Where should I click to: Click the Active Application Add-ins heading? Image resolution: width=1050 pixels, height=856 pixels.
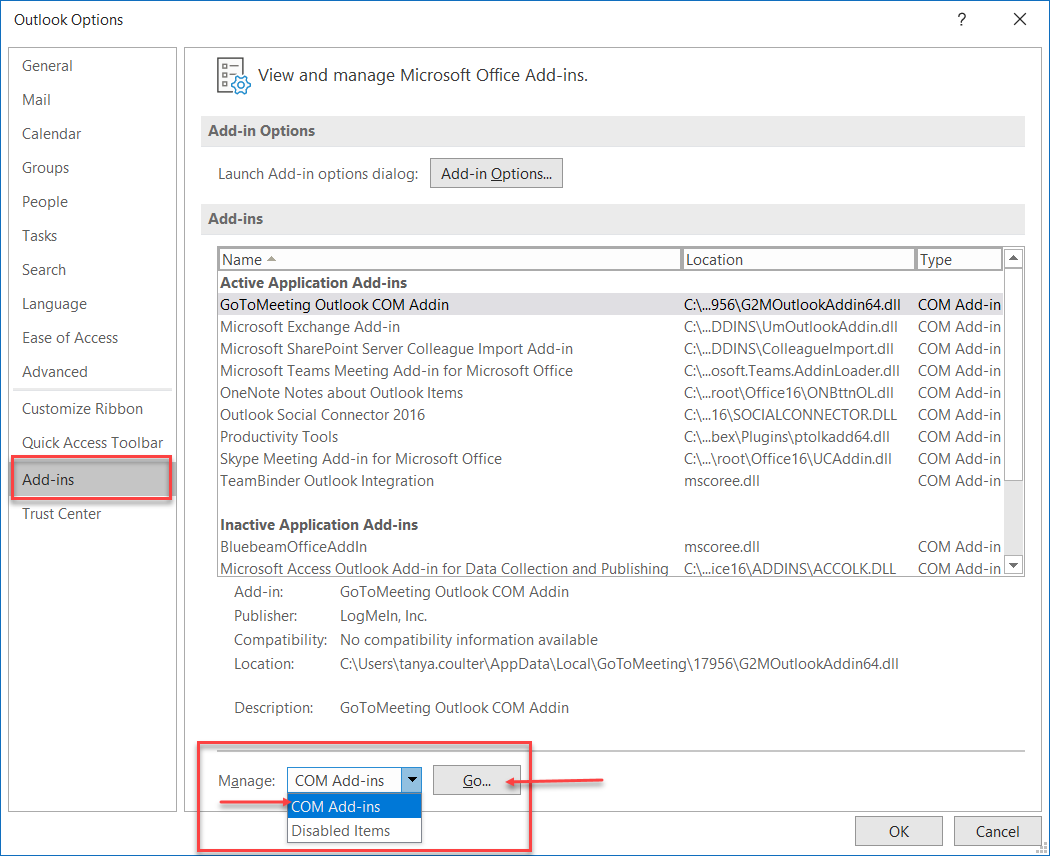click(x=313, y=283)
